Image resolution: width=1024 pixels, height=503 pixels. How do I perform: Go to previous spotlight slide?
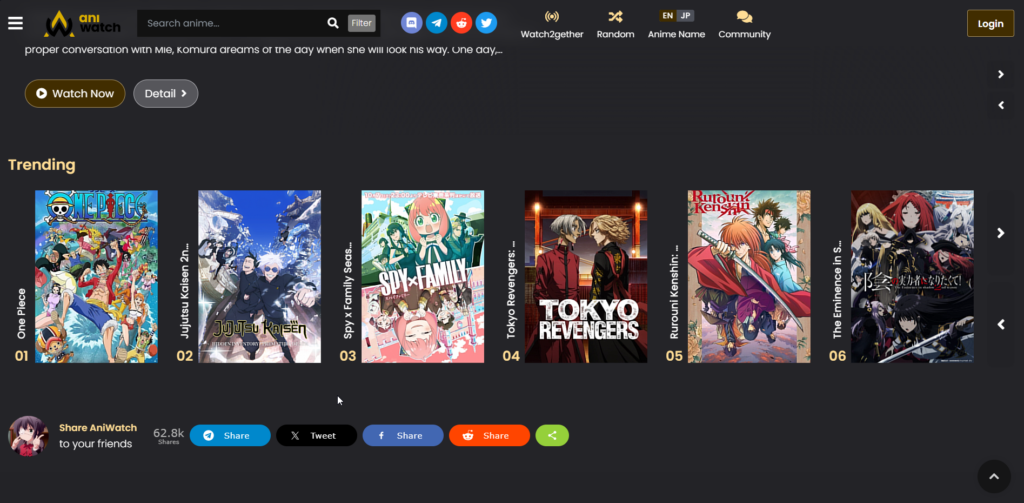[1000, 105]
